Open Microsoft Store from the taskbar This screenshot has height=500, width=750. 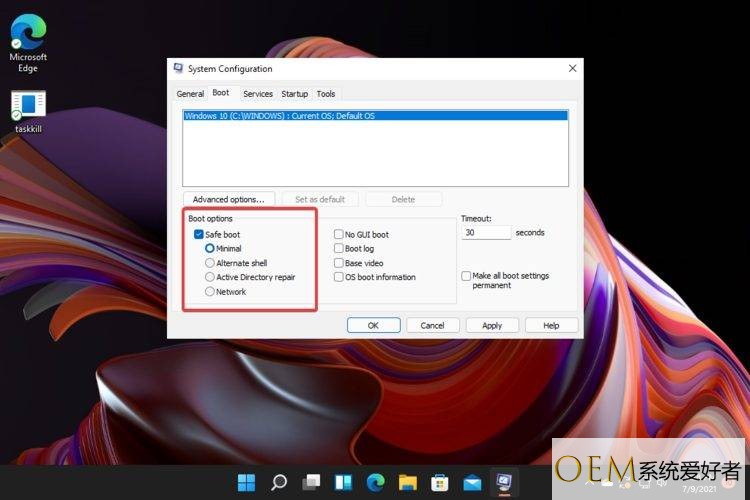pos(439,482)
